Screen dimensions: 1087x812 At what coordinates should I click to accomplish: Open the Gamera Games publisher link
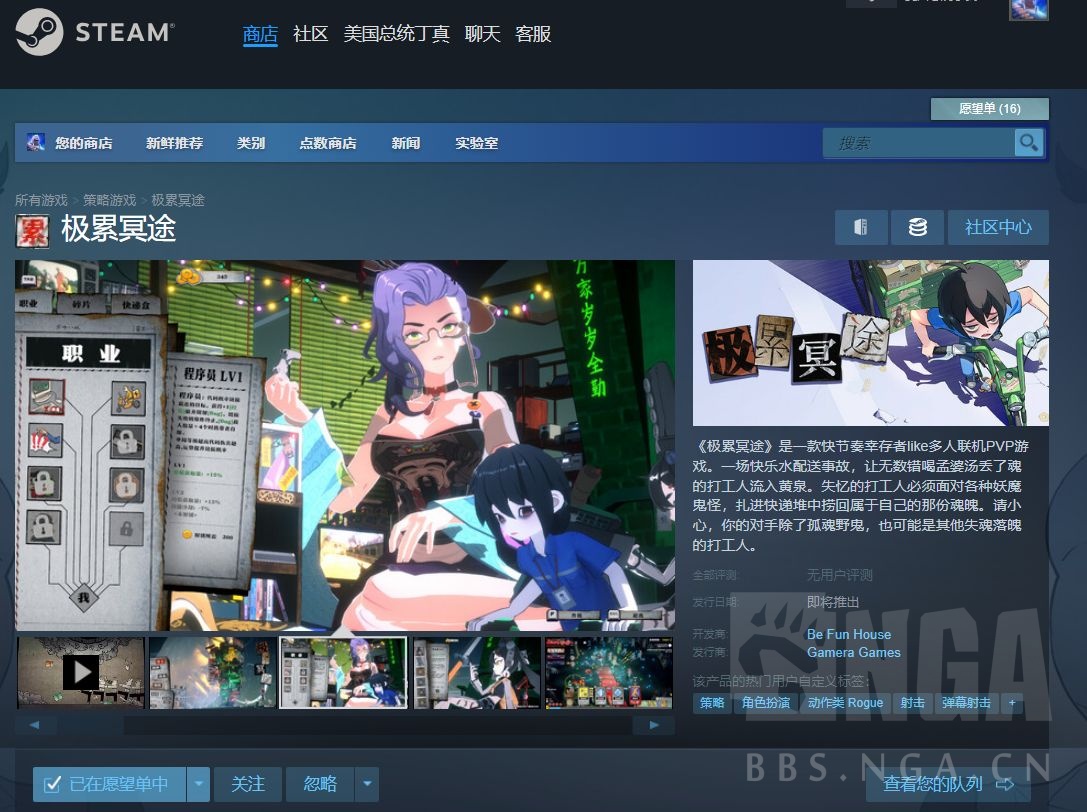click(853, 653)
